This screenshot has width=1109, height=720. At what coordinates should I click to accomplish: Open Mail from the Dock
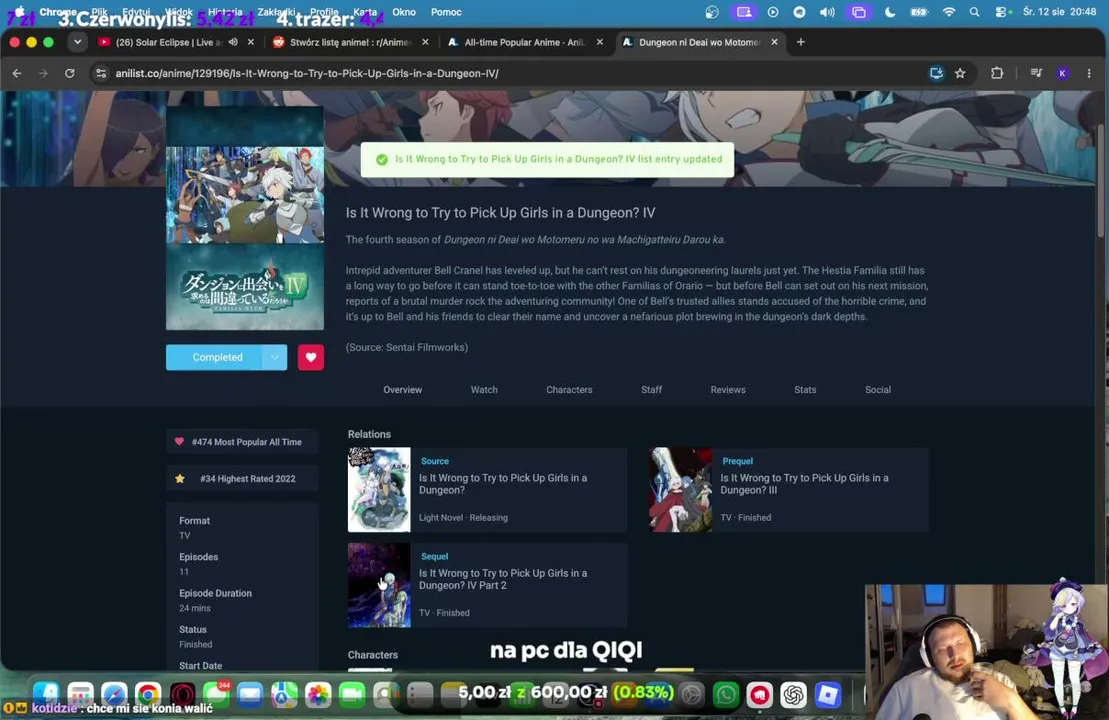250,695
